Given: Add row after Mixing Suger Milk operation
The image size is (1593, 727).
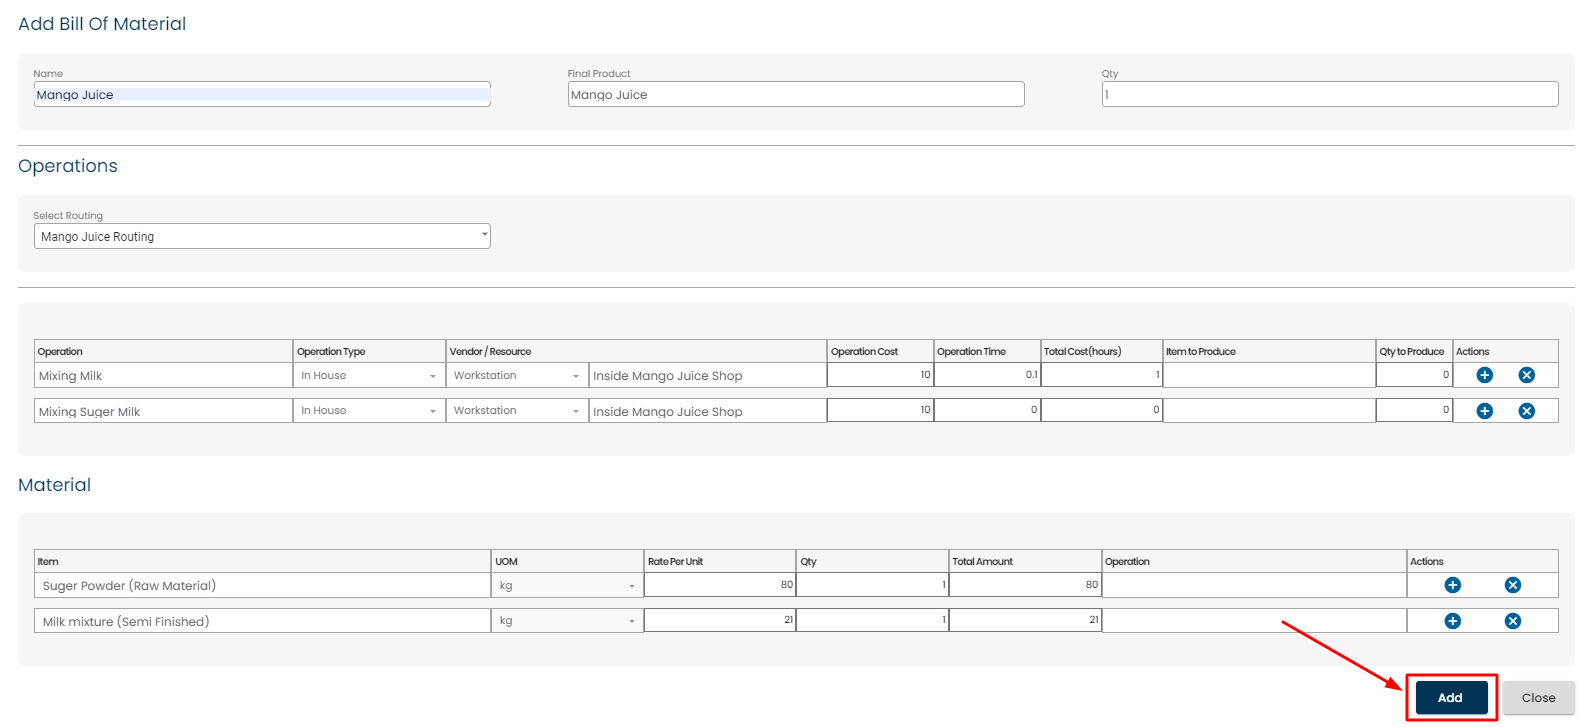Looking at the screenshot, I should click(x=1484, y=411).
